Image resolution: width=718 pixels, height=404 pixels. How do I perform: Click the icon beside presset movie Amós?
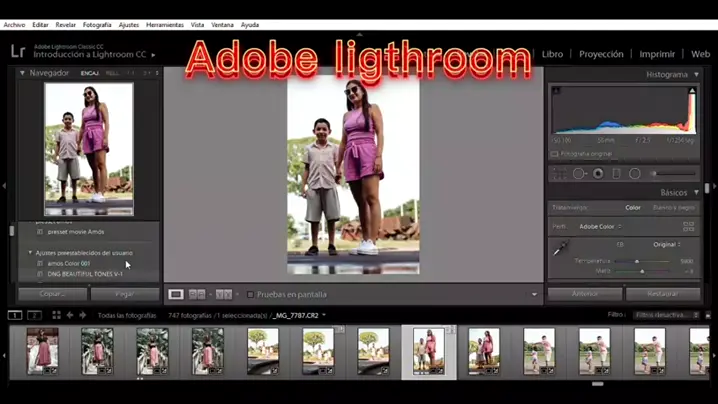40,232
